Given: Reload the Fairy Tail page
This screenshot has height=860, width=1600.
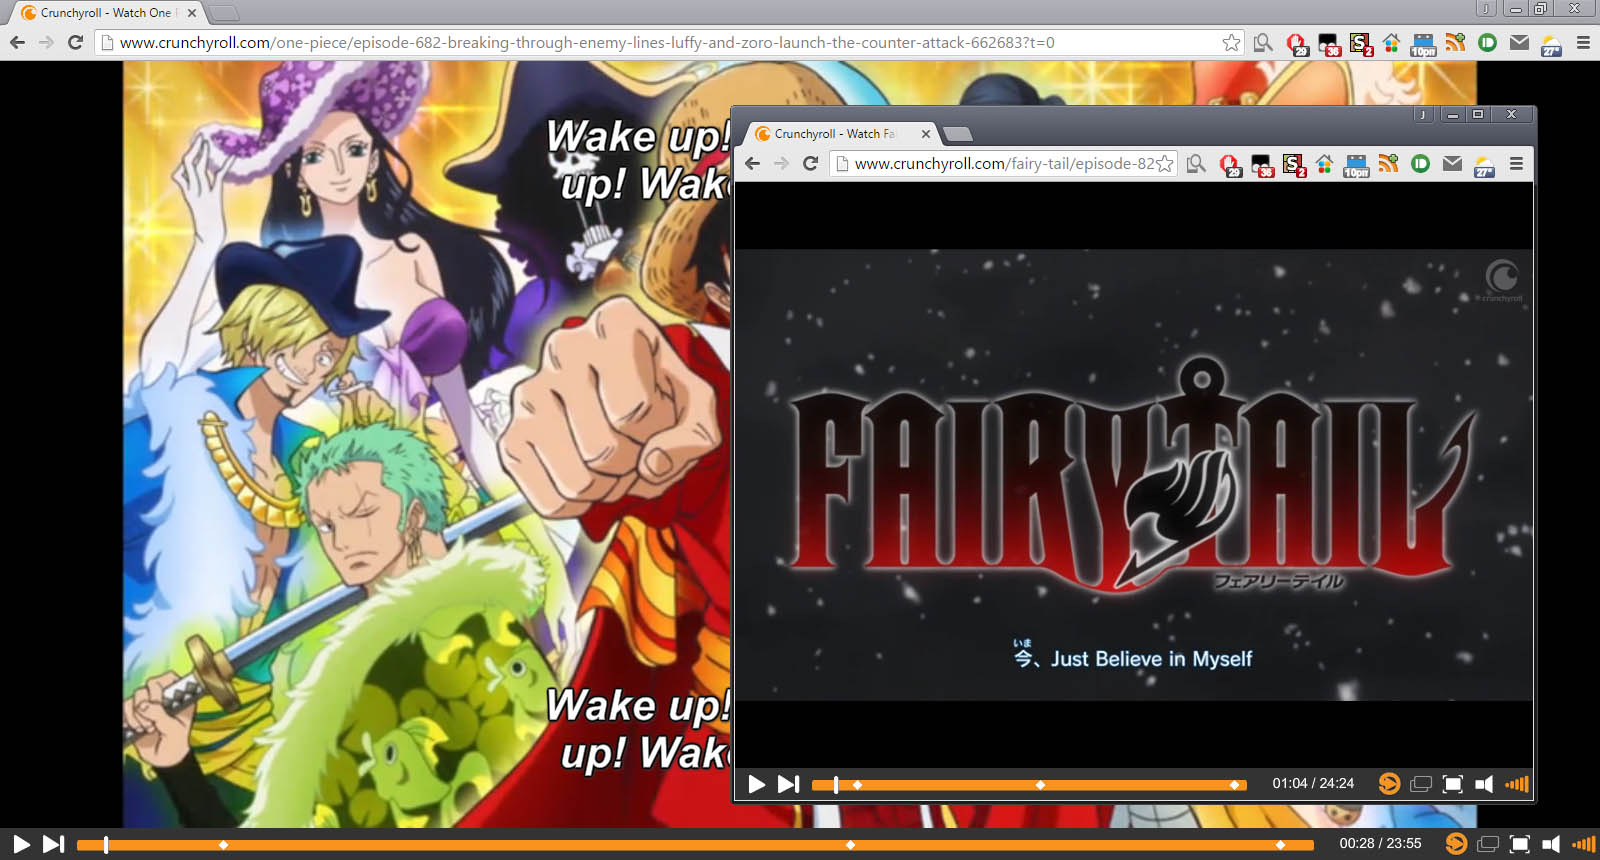Looking at the screenshot, I should tap(811, 163).
